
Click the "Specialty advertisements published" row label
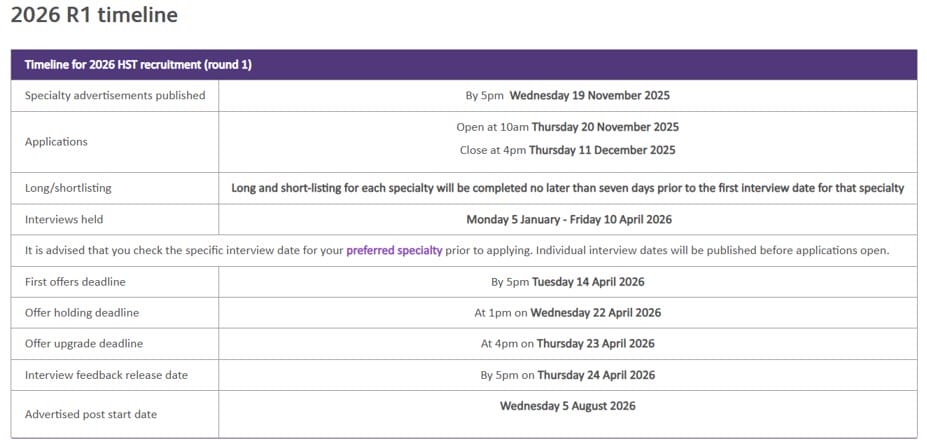click(115, 96)
